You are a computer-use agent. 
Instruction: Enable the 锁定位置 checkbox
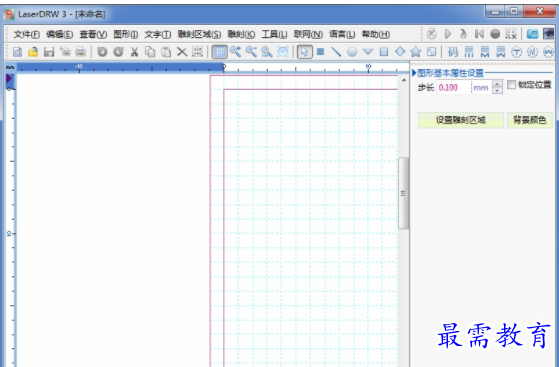[512, 85]
